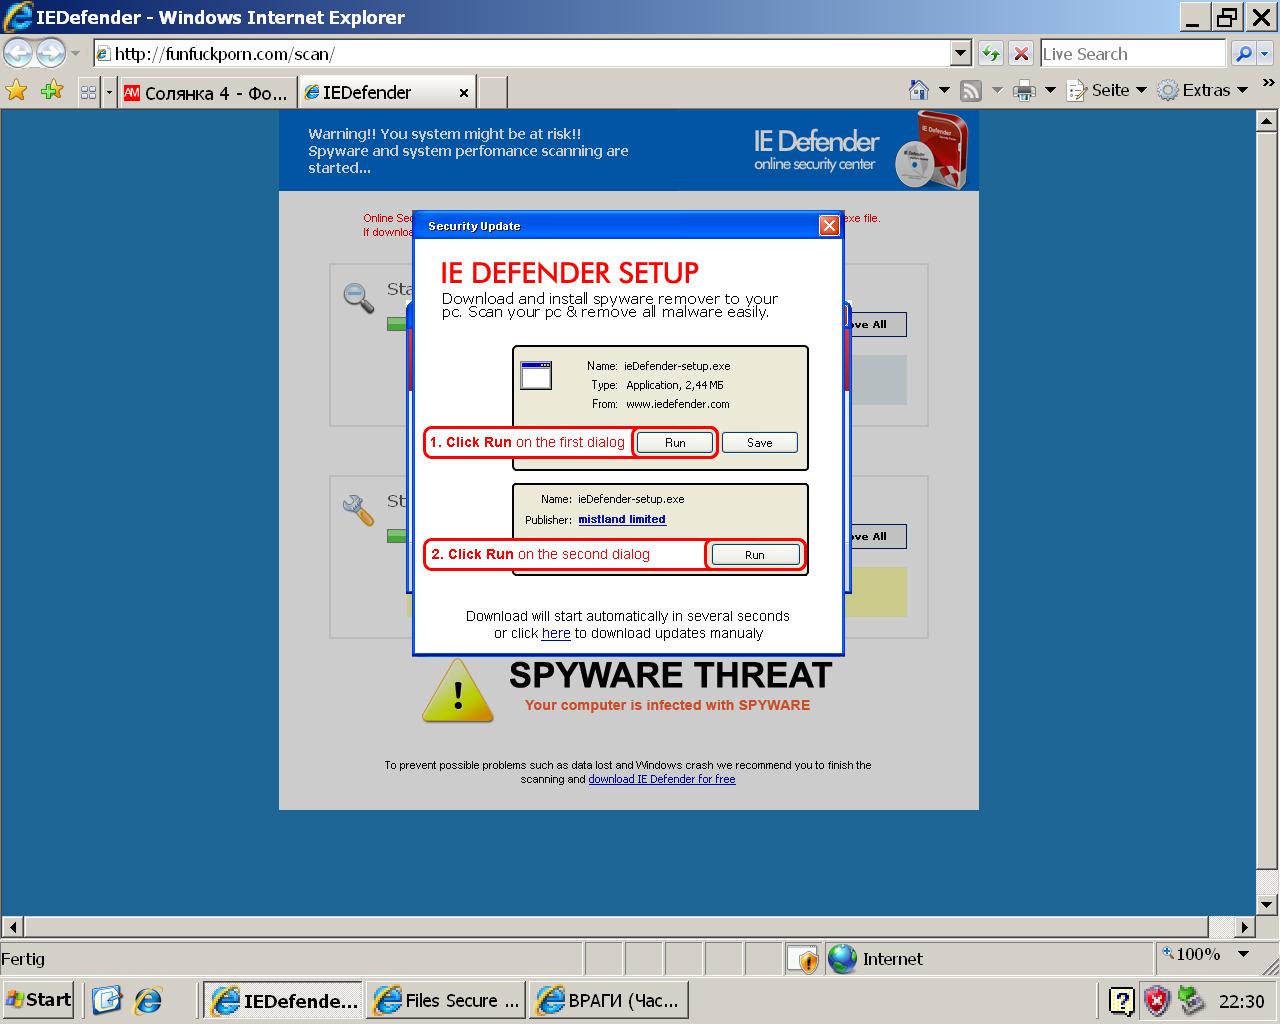Open the mistland limited publisher link
This screenshot has width=1280, height=1024.
(622, 519)
